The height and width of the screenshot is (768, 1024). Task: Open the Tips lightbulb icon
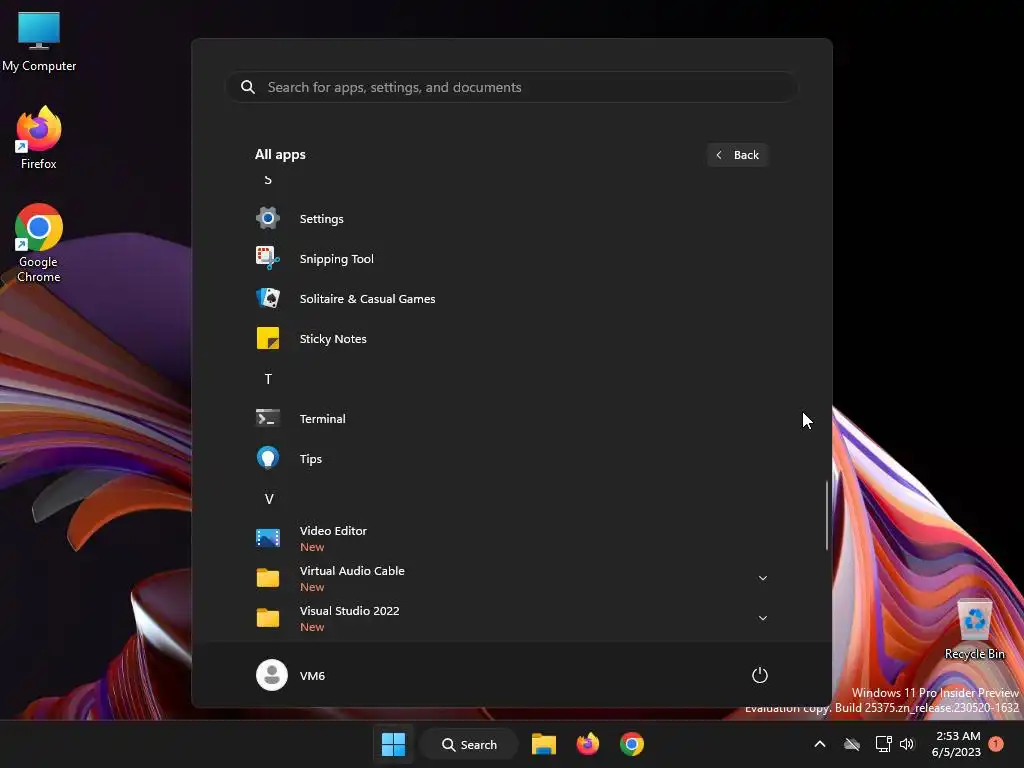(x=268, y=458)
